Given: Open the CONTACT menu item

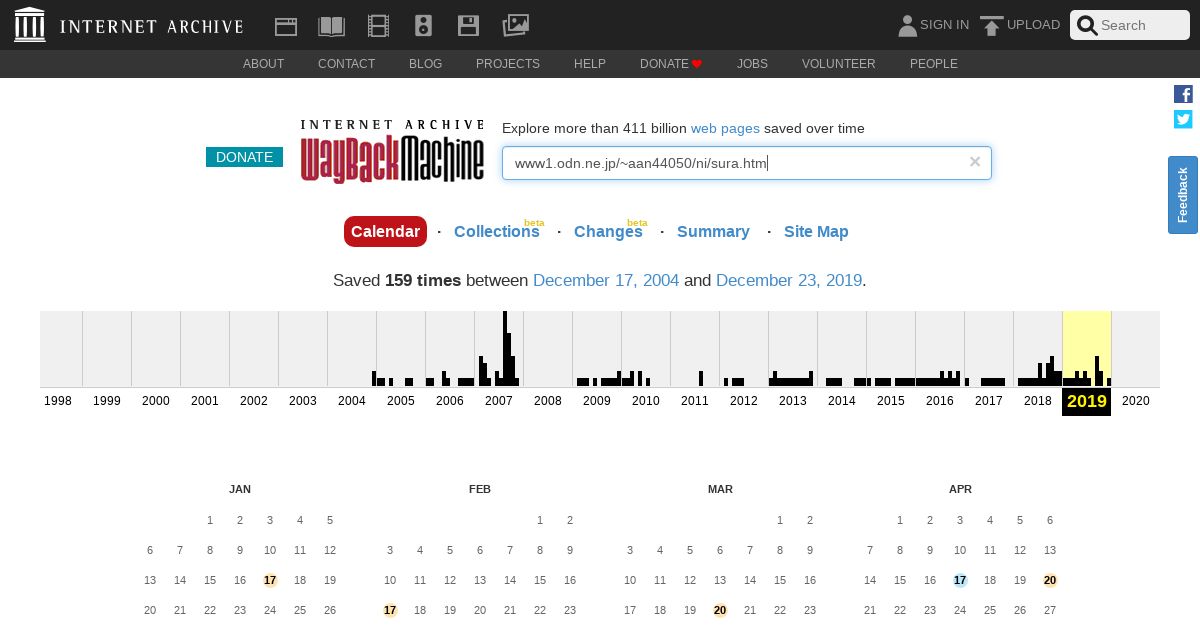Looking at the screenshot, I should coord(347,64).
